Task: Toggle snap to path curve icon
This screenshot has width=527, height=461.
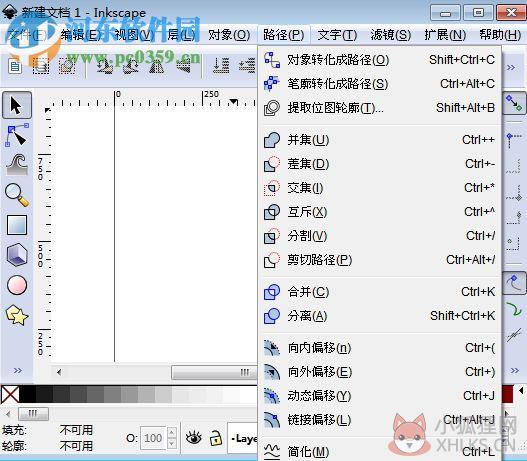Action: 514,284
